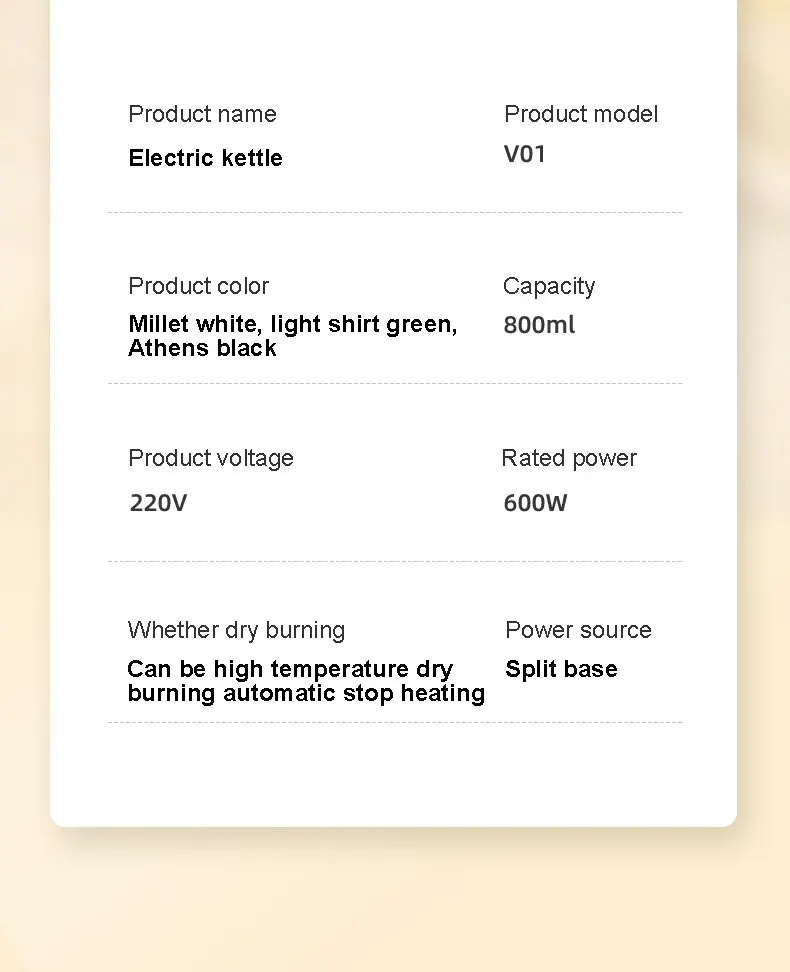Click the "Whether dry burning" label
The width and height of the screenshot is (790, 972).
[x=236, y=630]
